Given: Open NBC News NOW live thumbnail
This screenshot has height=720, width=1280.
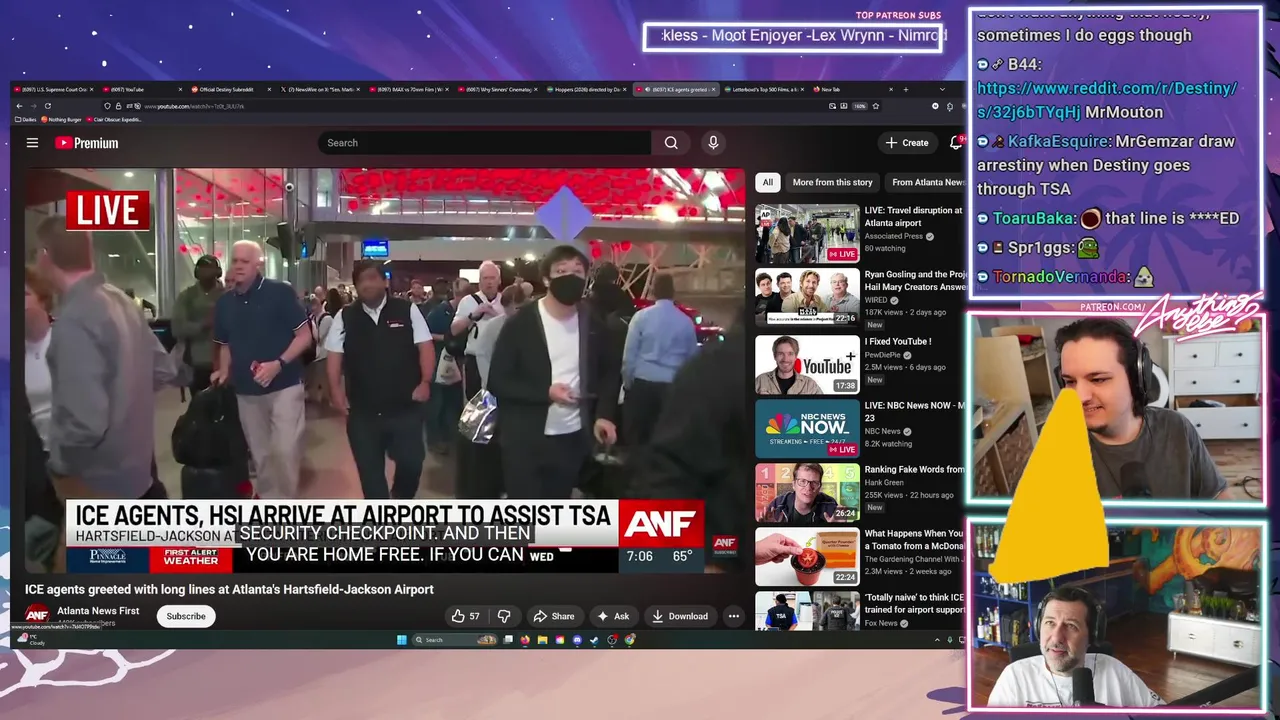Looking at the screenshot, I should [807, 428].
